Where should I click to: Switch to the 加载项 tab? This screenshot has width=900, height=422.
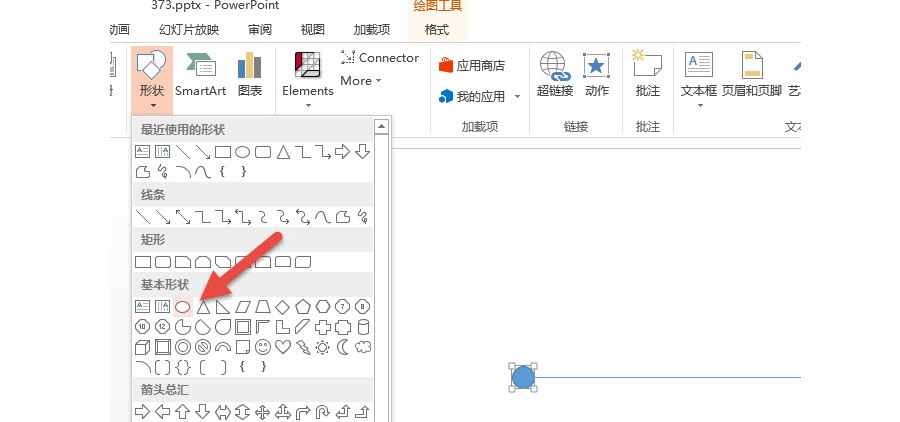372,30
